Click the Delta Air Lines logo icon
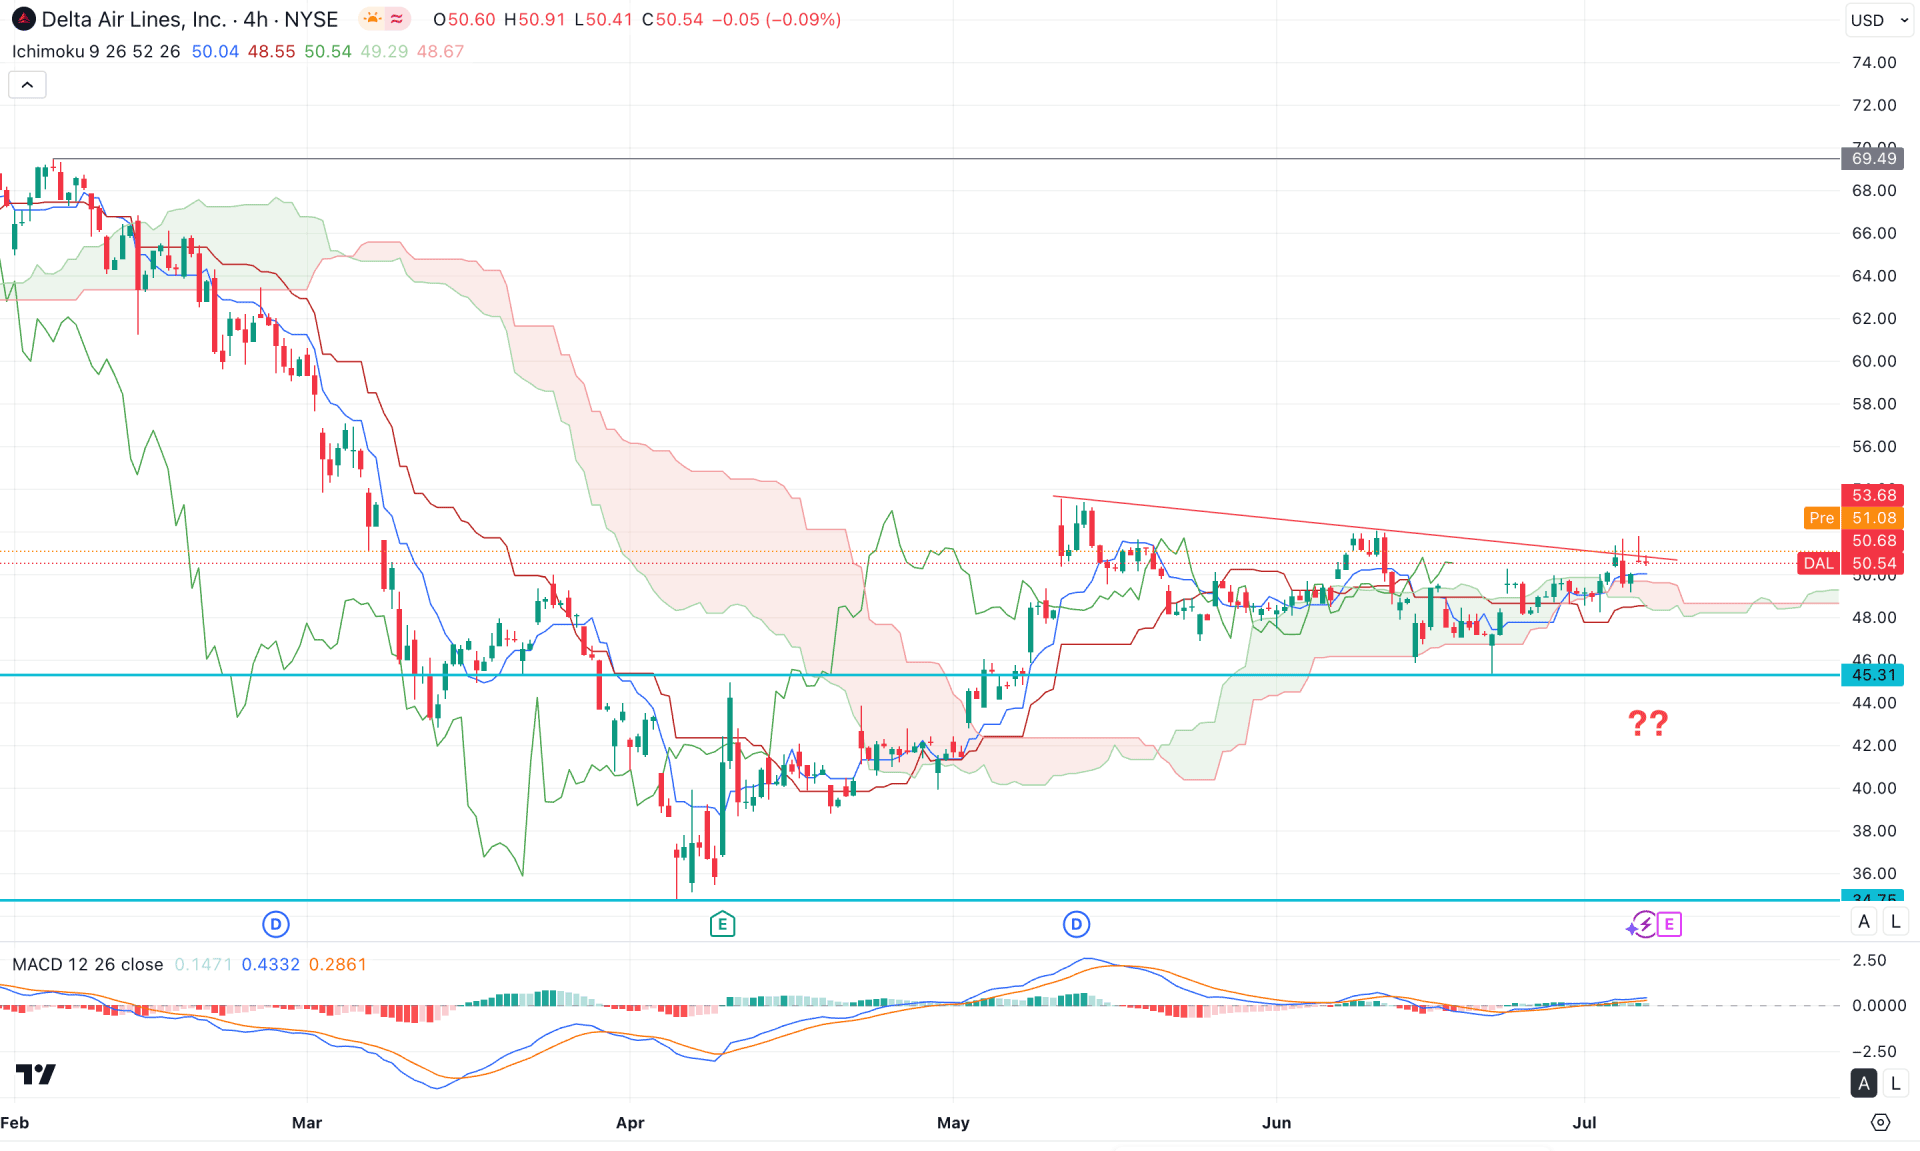This screenshot has width=1920, height=1151. coord(23,19)
